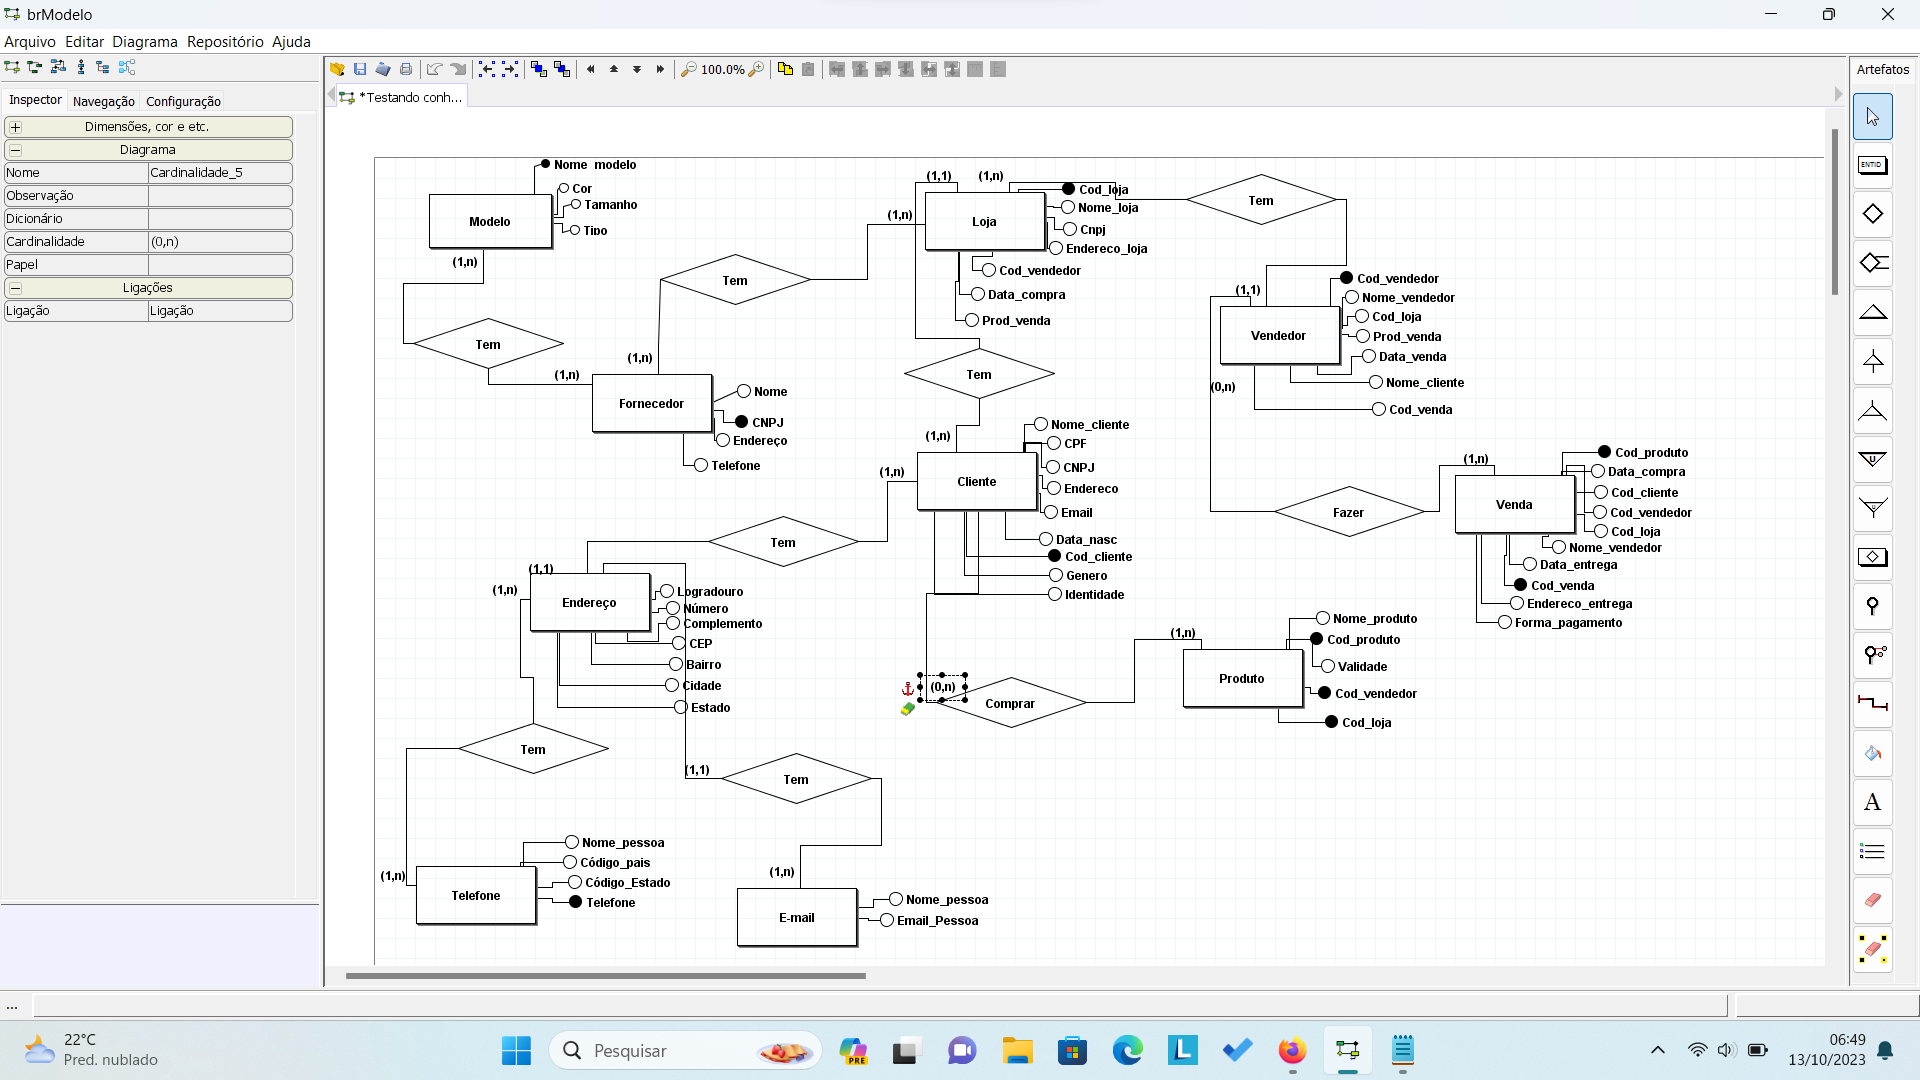Select the Produto entity box

pyautogui.click(x=1242, y=679)
